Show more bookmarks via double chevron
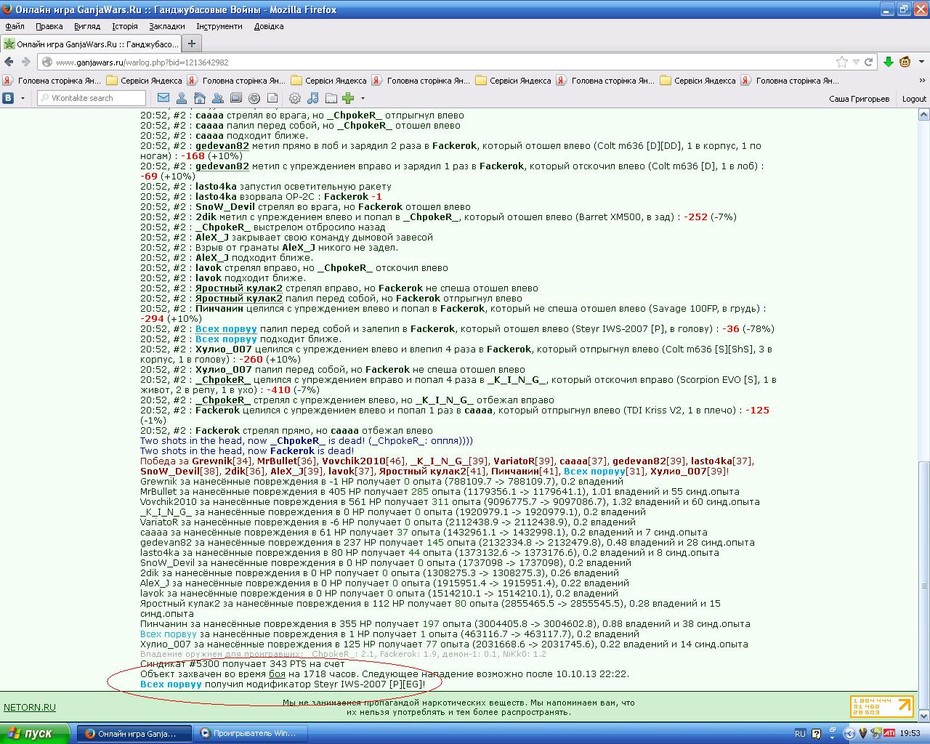This screenshot has height=744, width=930. (922, 80)
